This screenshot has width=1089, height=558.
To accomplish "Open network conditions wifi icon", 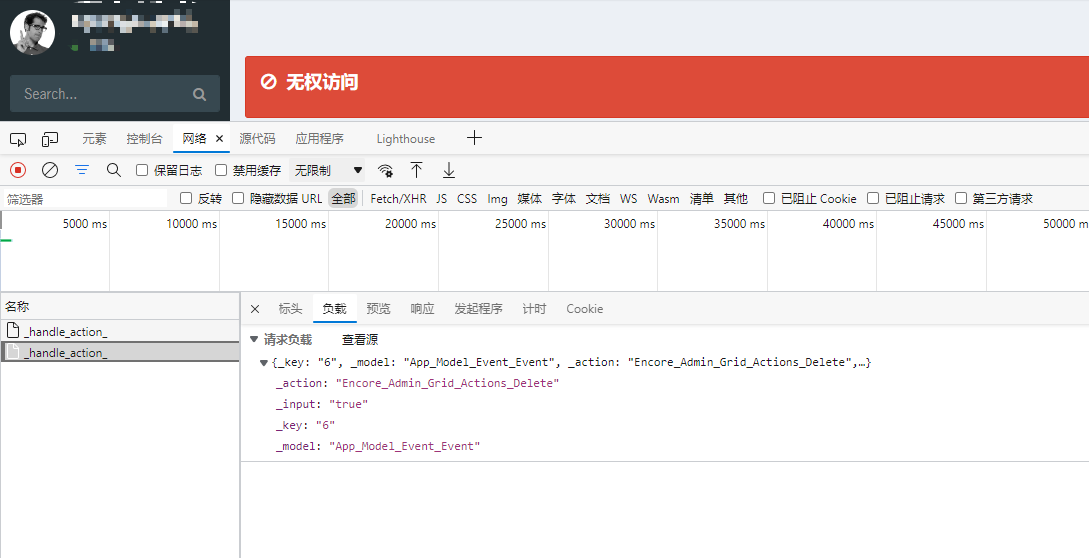I will tap(385, 170).
